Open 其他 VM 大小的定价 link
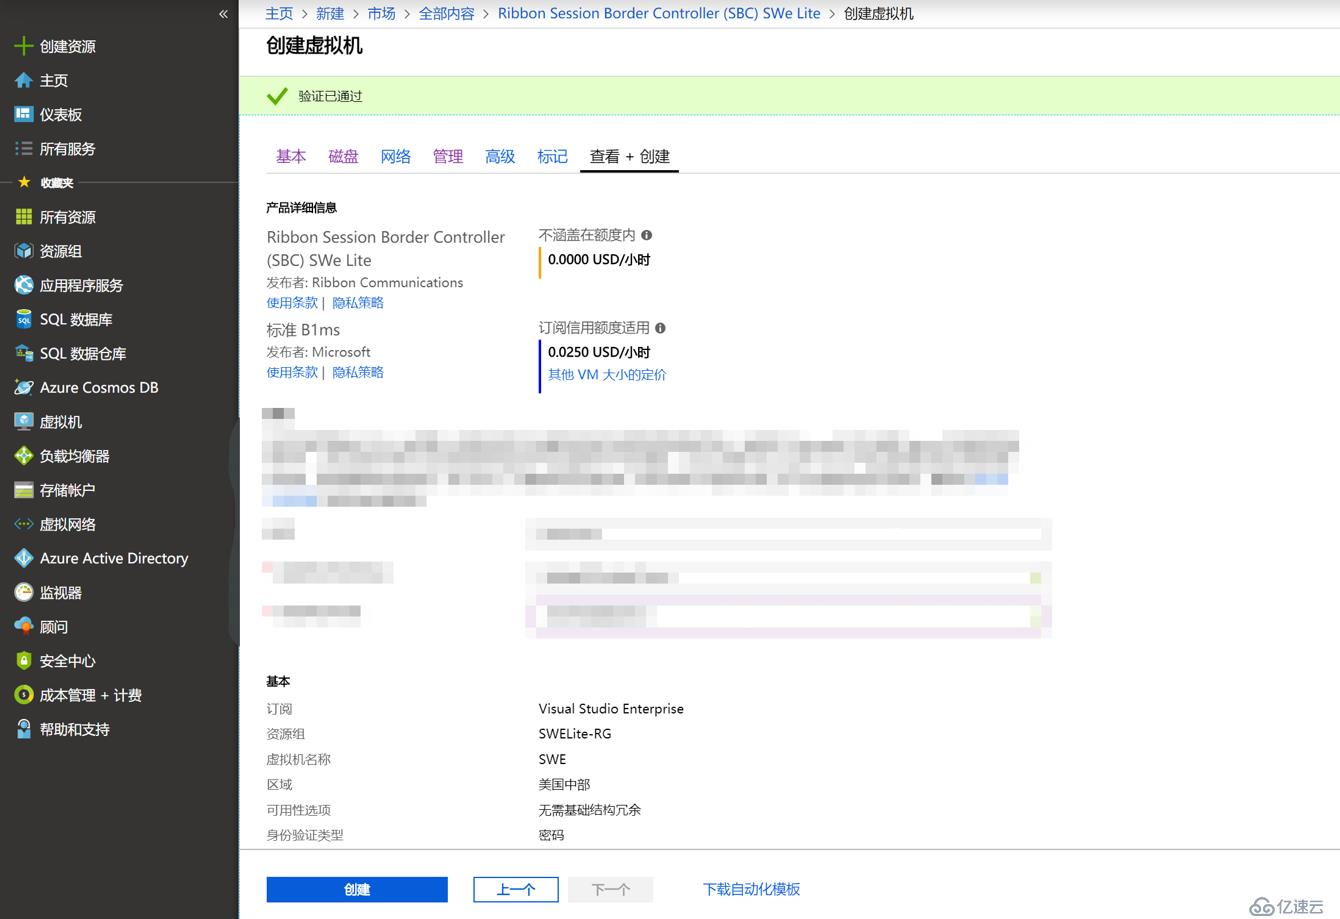1340x919 pixels. point(607,375)
